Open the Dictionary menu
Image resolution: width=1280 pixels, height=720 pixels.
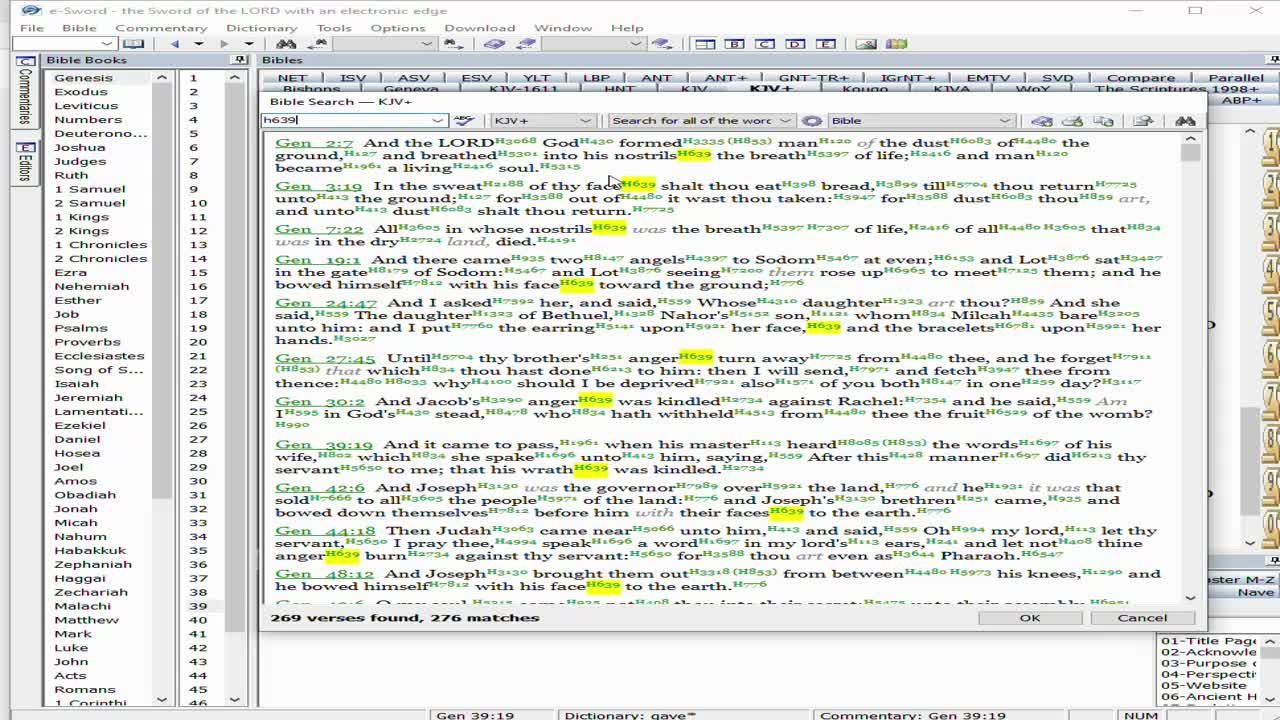coord(261,28)
